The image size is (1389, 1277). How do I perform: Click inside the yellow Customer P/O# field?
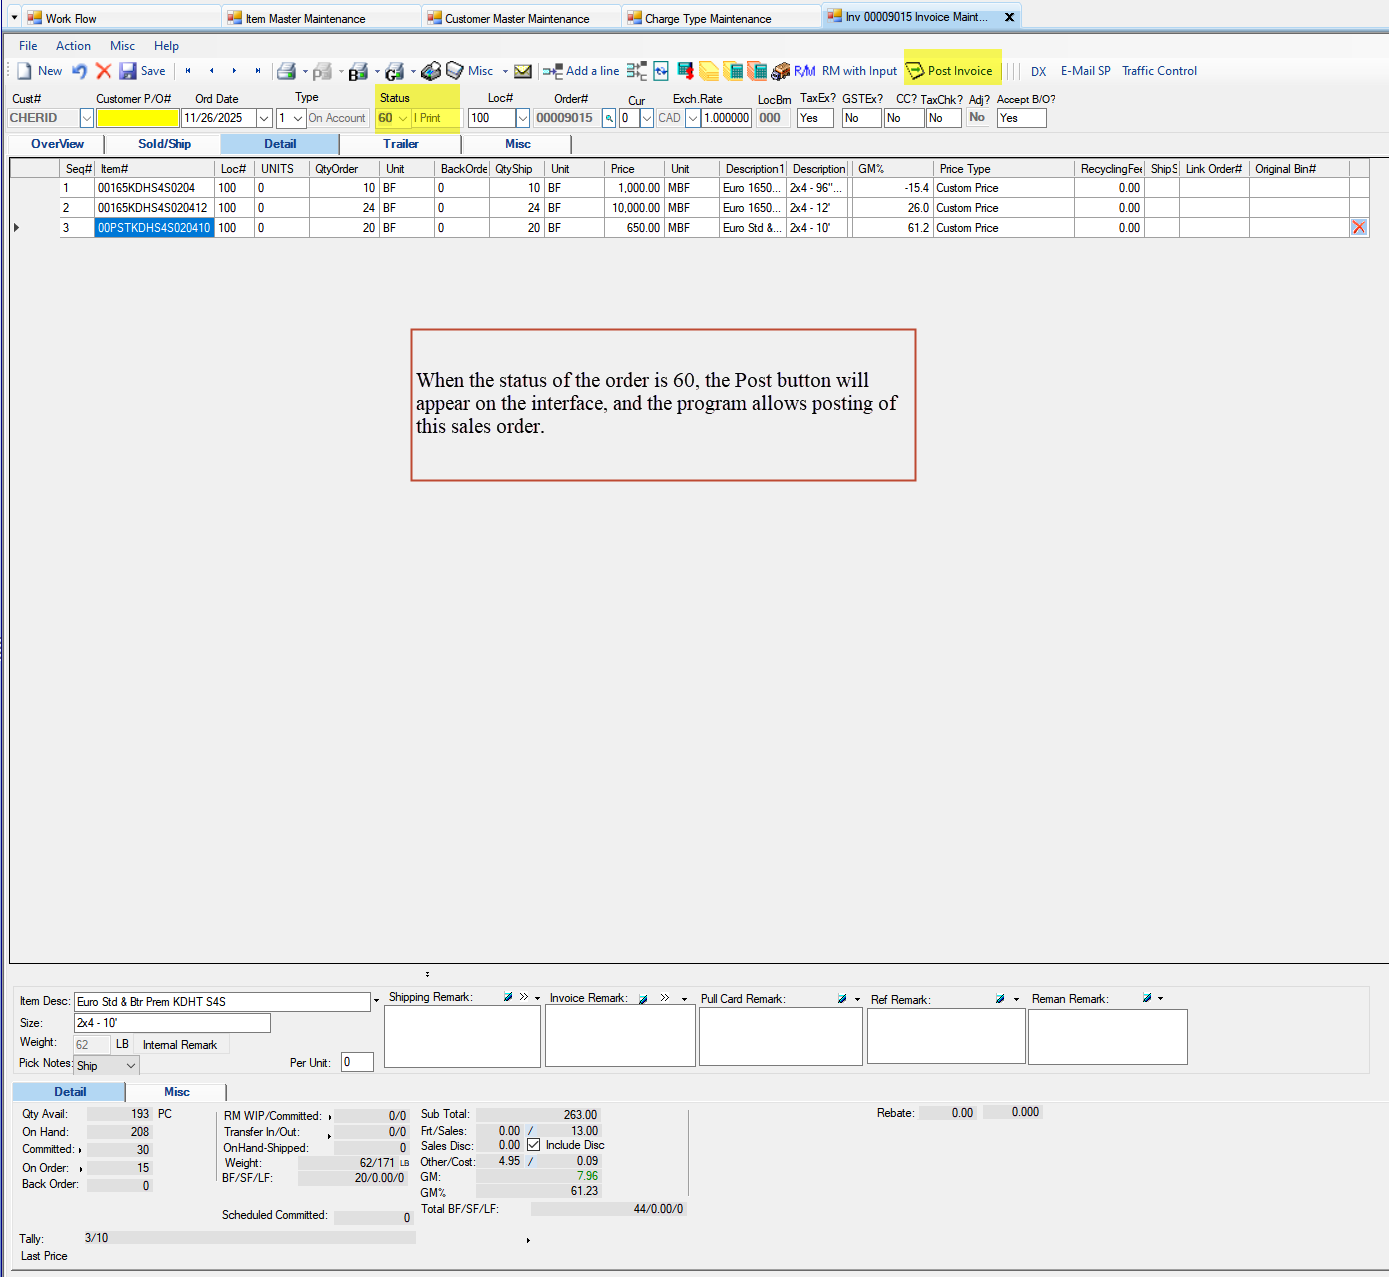click(137, 117)
